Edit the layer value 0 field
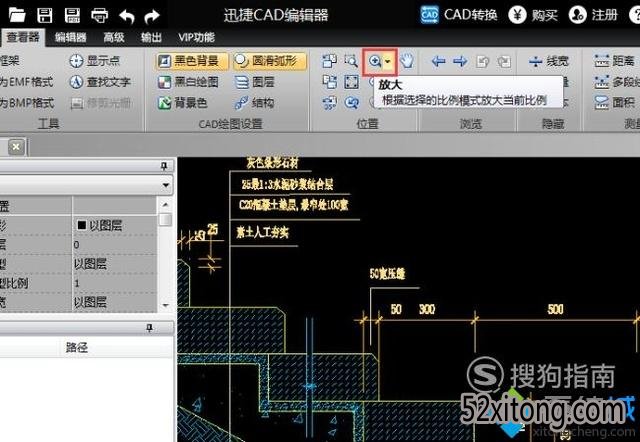Viewport: 640px width, 442px height. coord(115,244)
